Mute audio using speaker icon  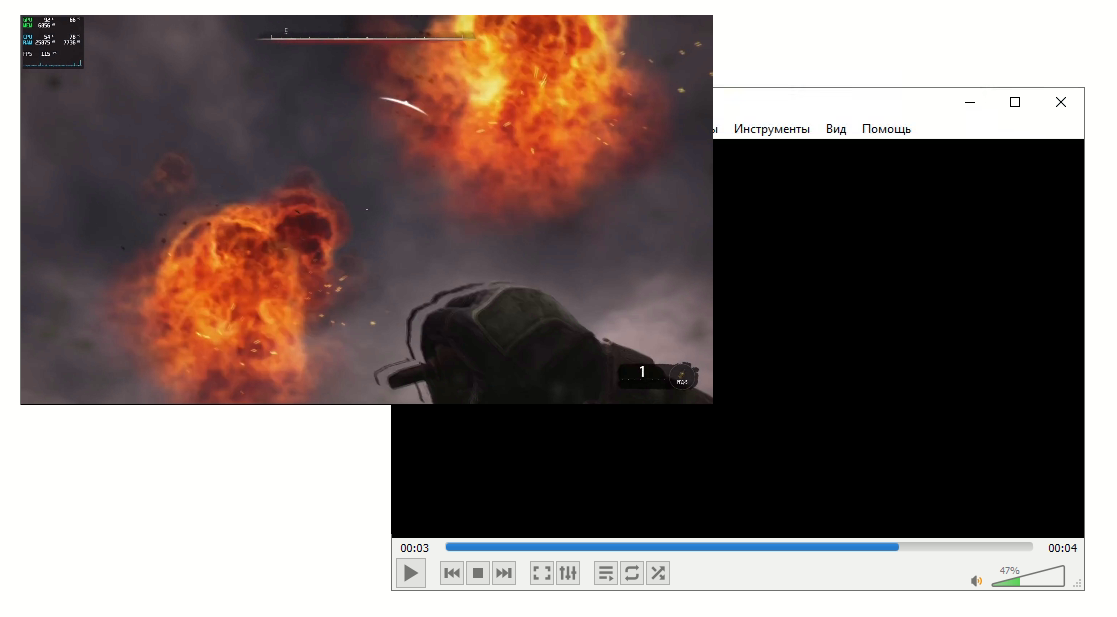tap(977, 581)
